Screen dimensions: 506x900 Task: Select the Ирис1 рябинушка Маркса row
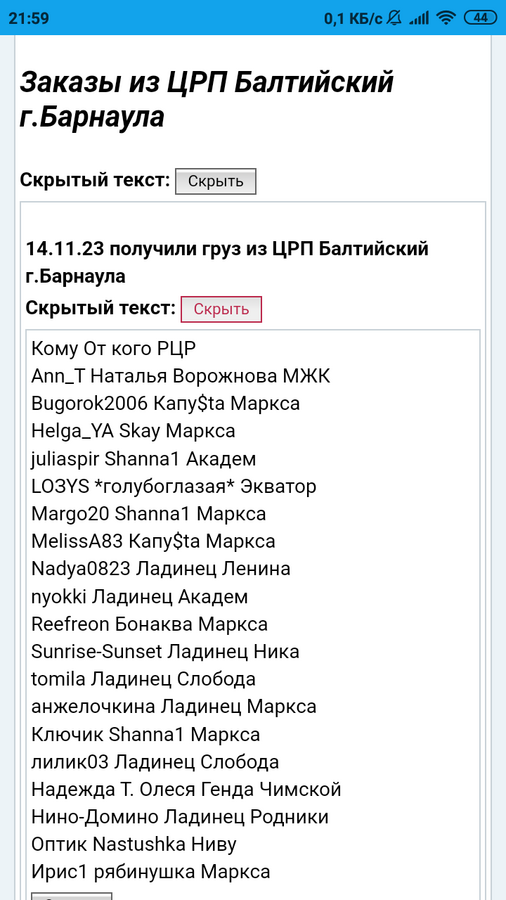point(151,872)
